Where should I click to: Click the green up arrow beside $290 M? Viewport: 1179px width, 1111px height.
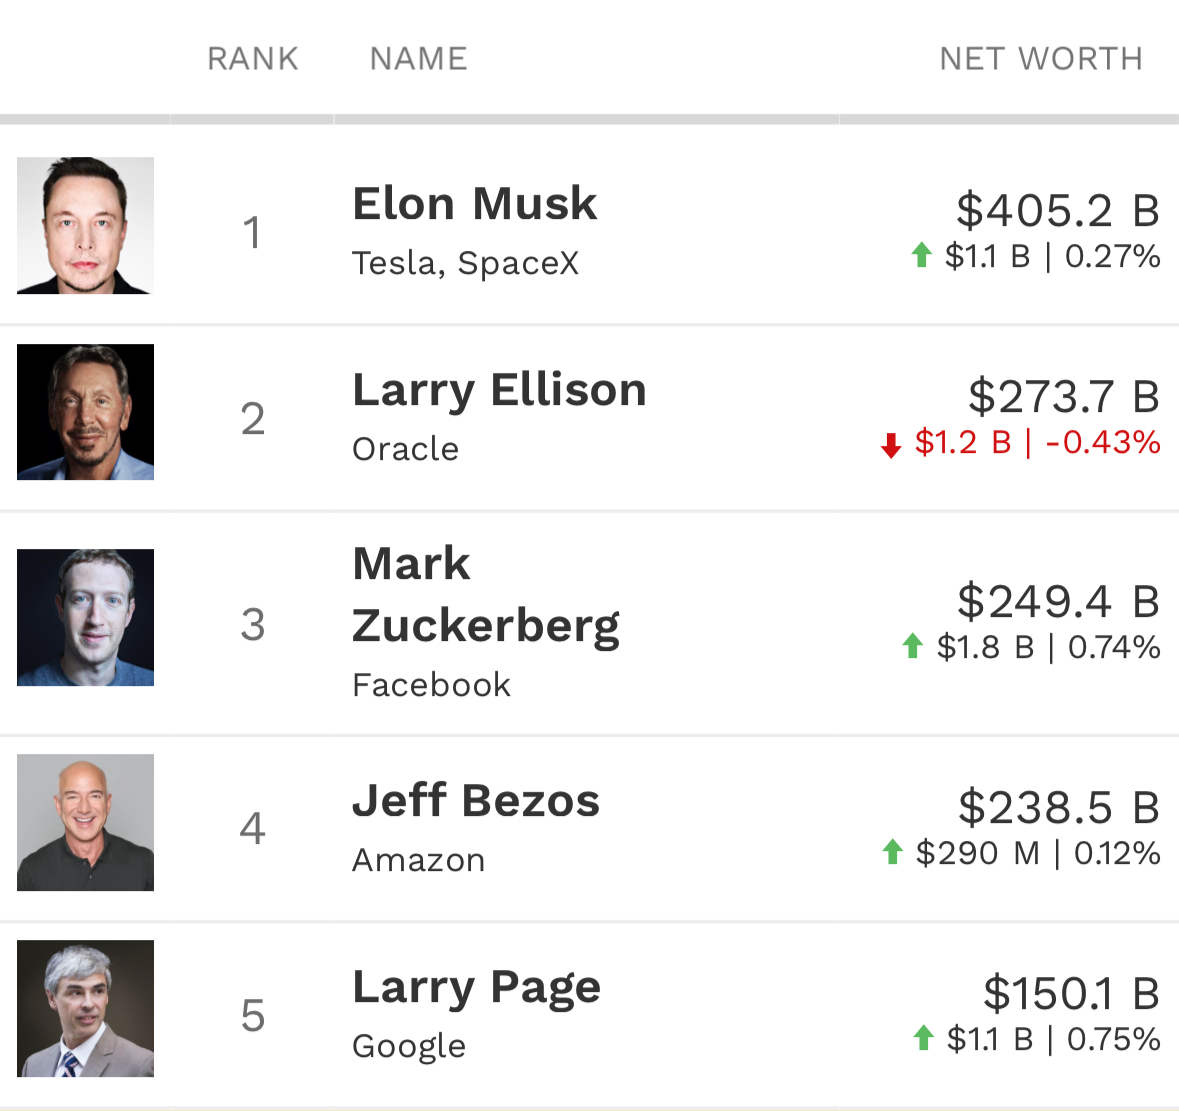pos(893,852)
